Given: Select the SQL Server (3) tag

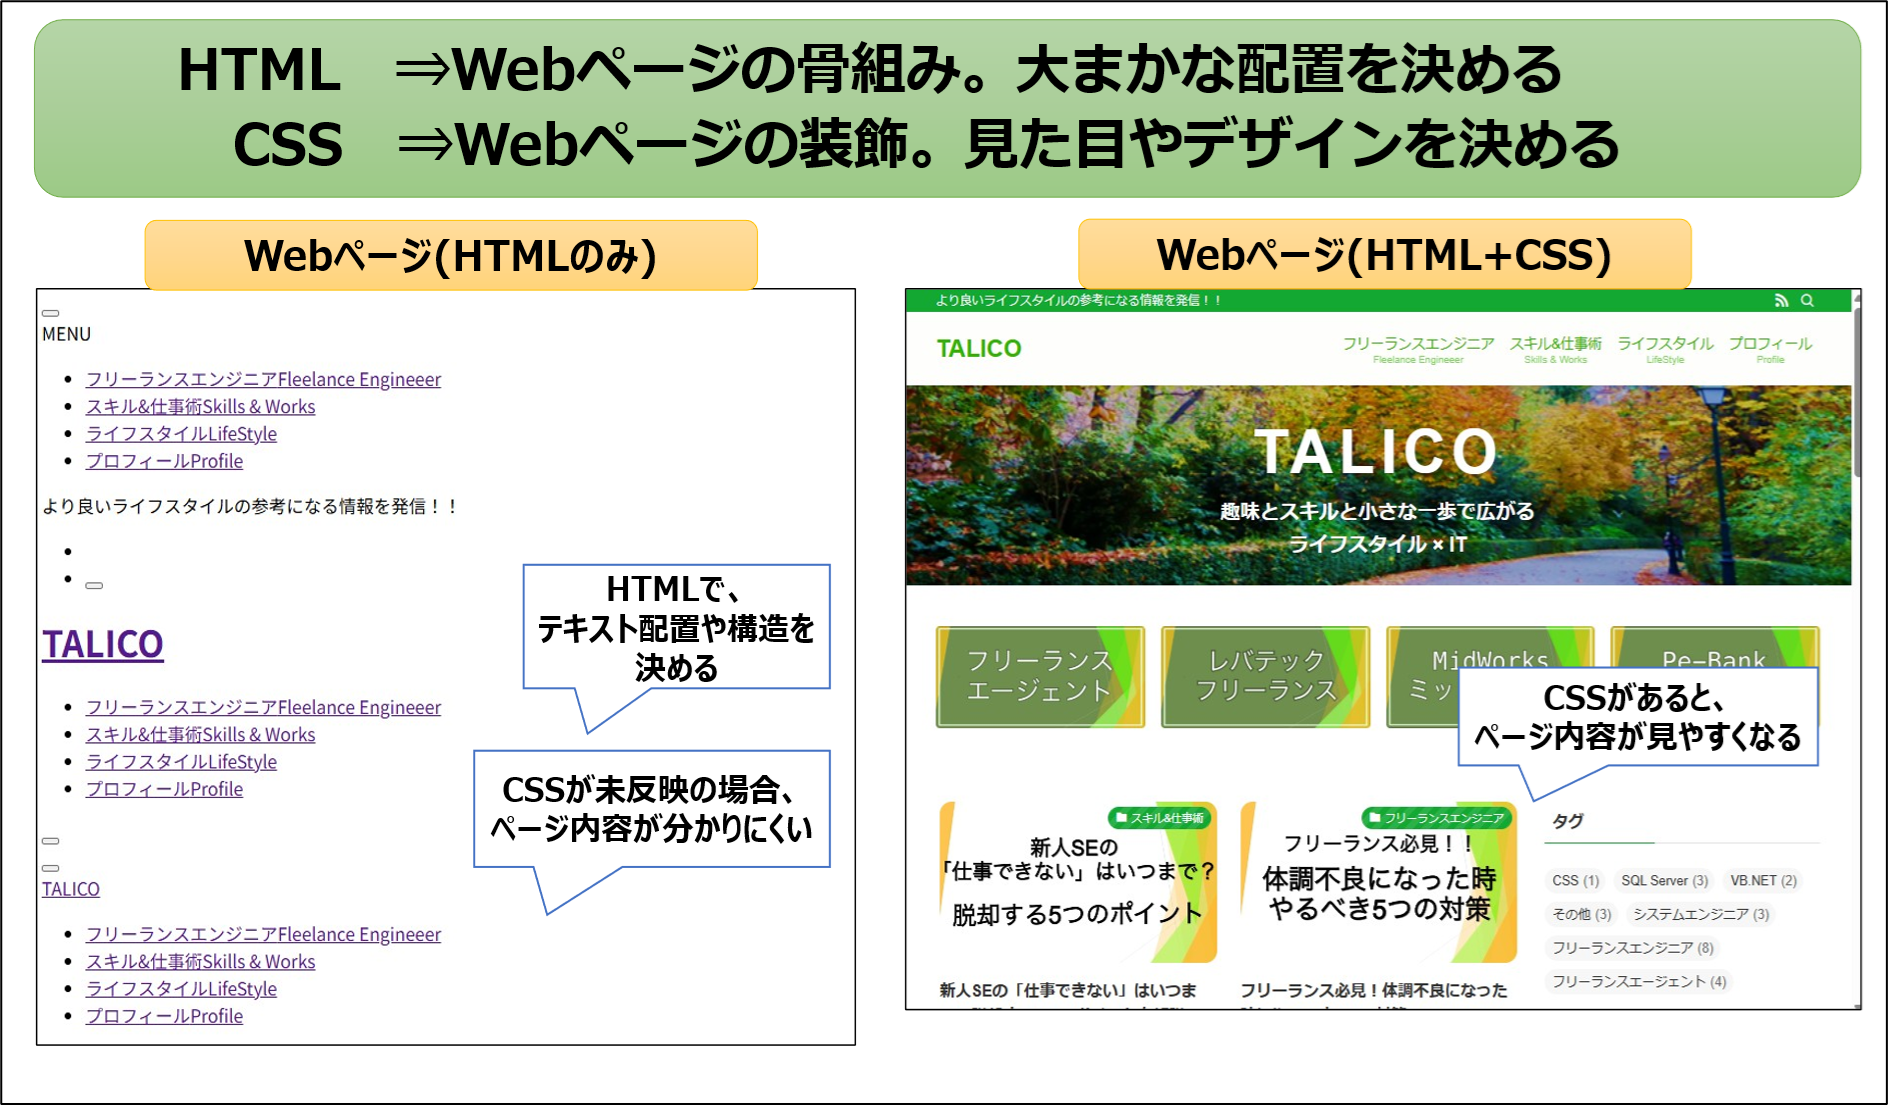Looking at the screenshot, I should click(x=1664, y=881).
